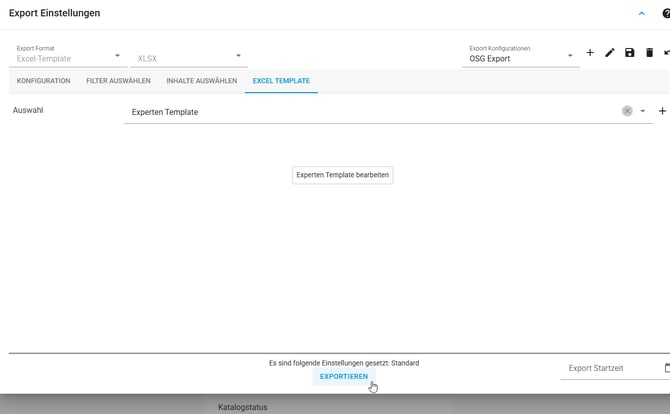670x414 pixels.
Task: Open the Export Format dropdown
Action: 68,56
